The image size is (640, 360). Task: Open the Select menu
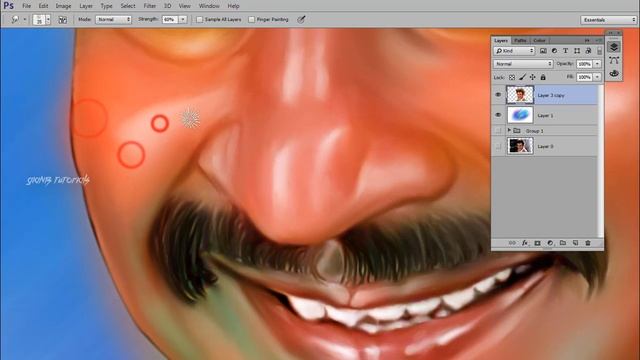tap(128, 6)
